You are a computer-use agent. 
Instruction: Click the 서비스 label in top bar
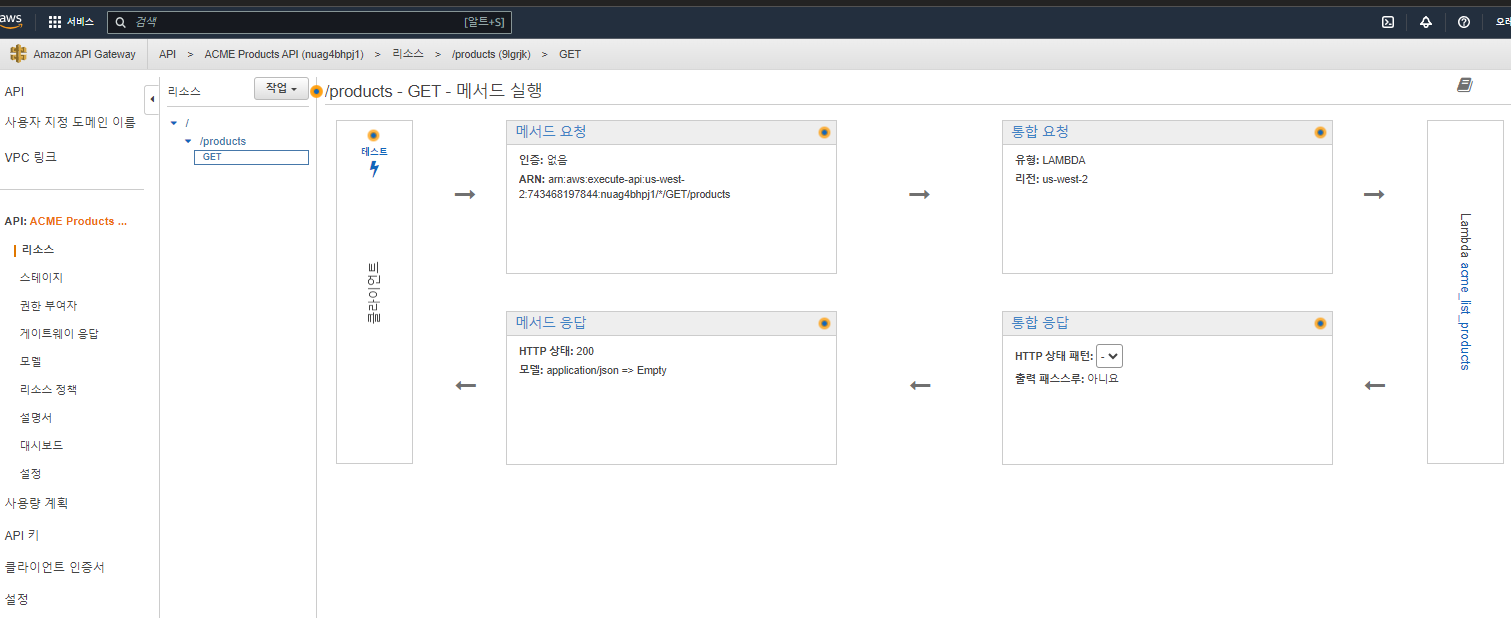(80, 22)
